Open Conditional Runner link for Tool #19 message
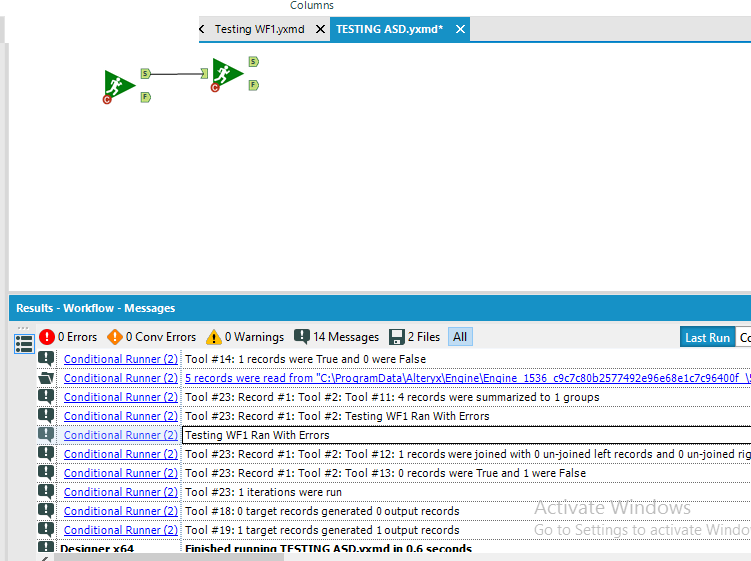 coord(121,530)
